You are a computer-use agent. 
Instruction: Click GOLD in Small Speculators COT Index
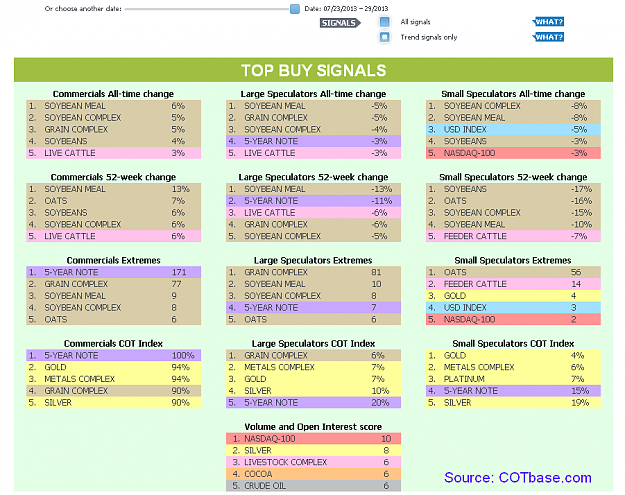pos(513,356)
